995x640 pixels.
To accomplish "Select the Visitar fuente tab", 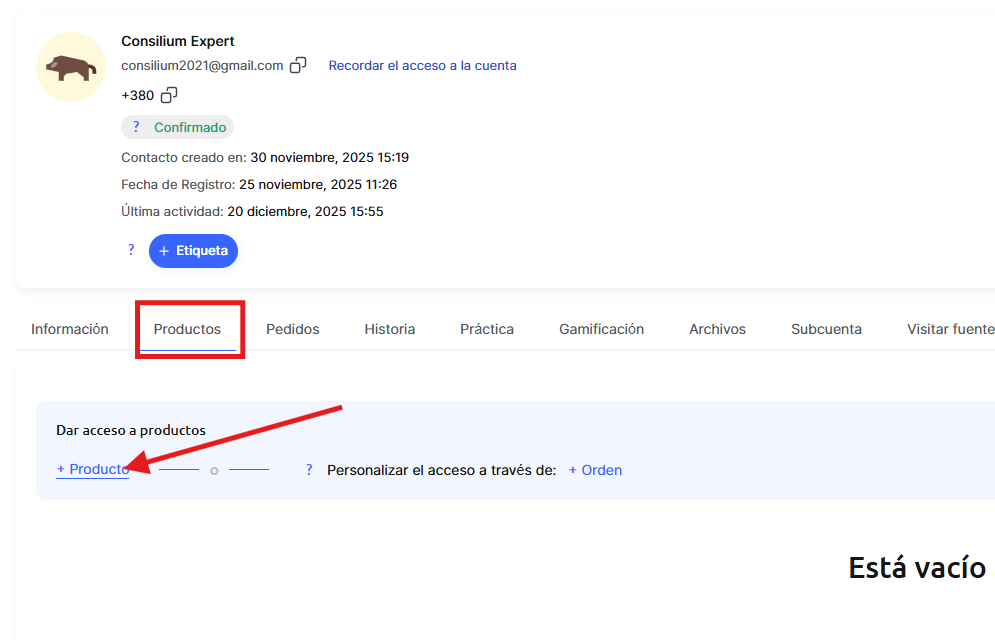I will click(950, 329).
